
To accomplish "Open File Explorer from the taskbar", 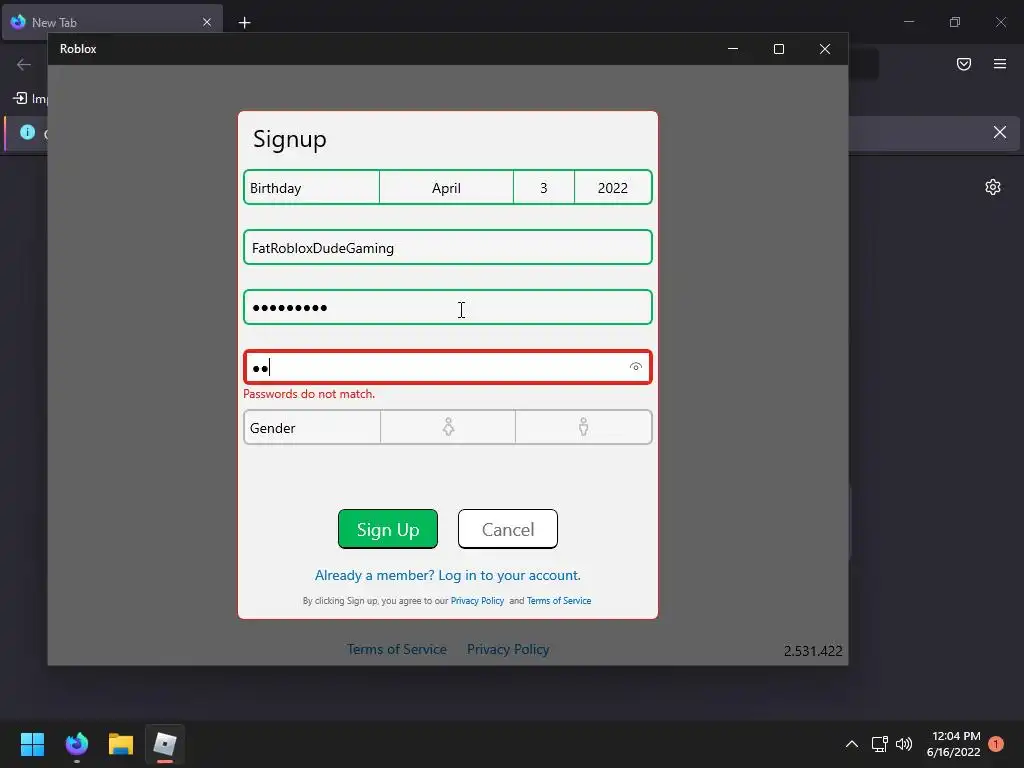I will click(x=121, y=744).
